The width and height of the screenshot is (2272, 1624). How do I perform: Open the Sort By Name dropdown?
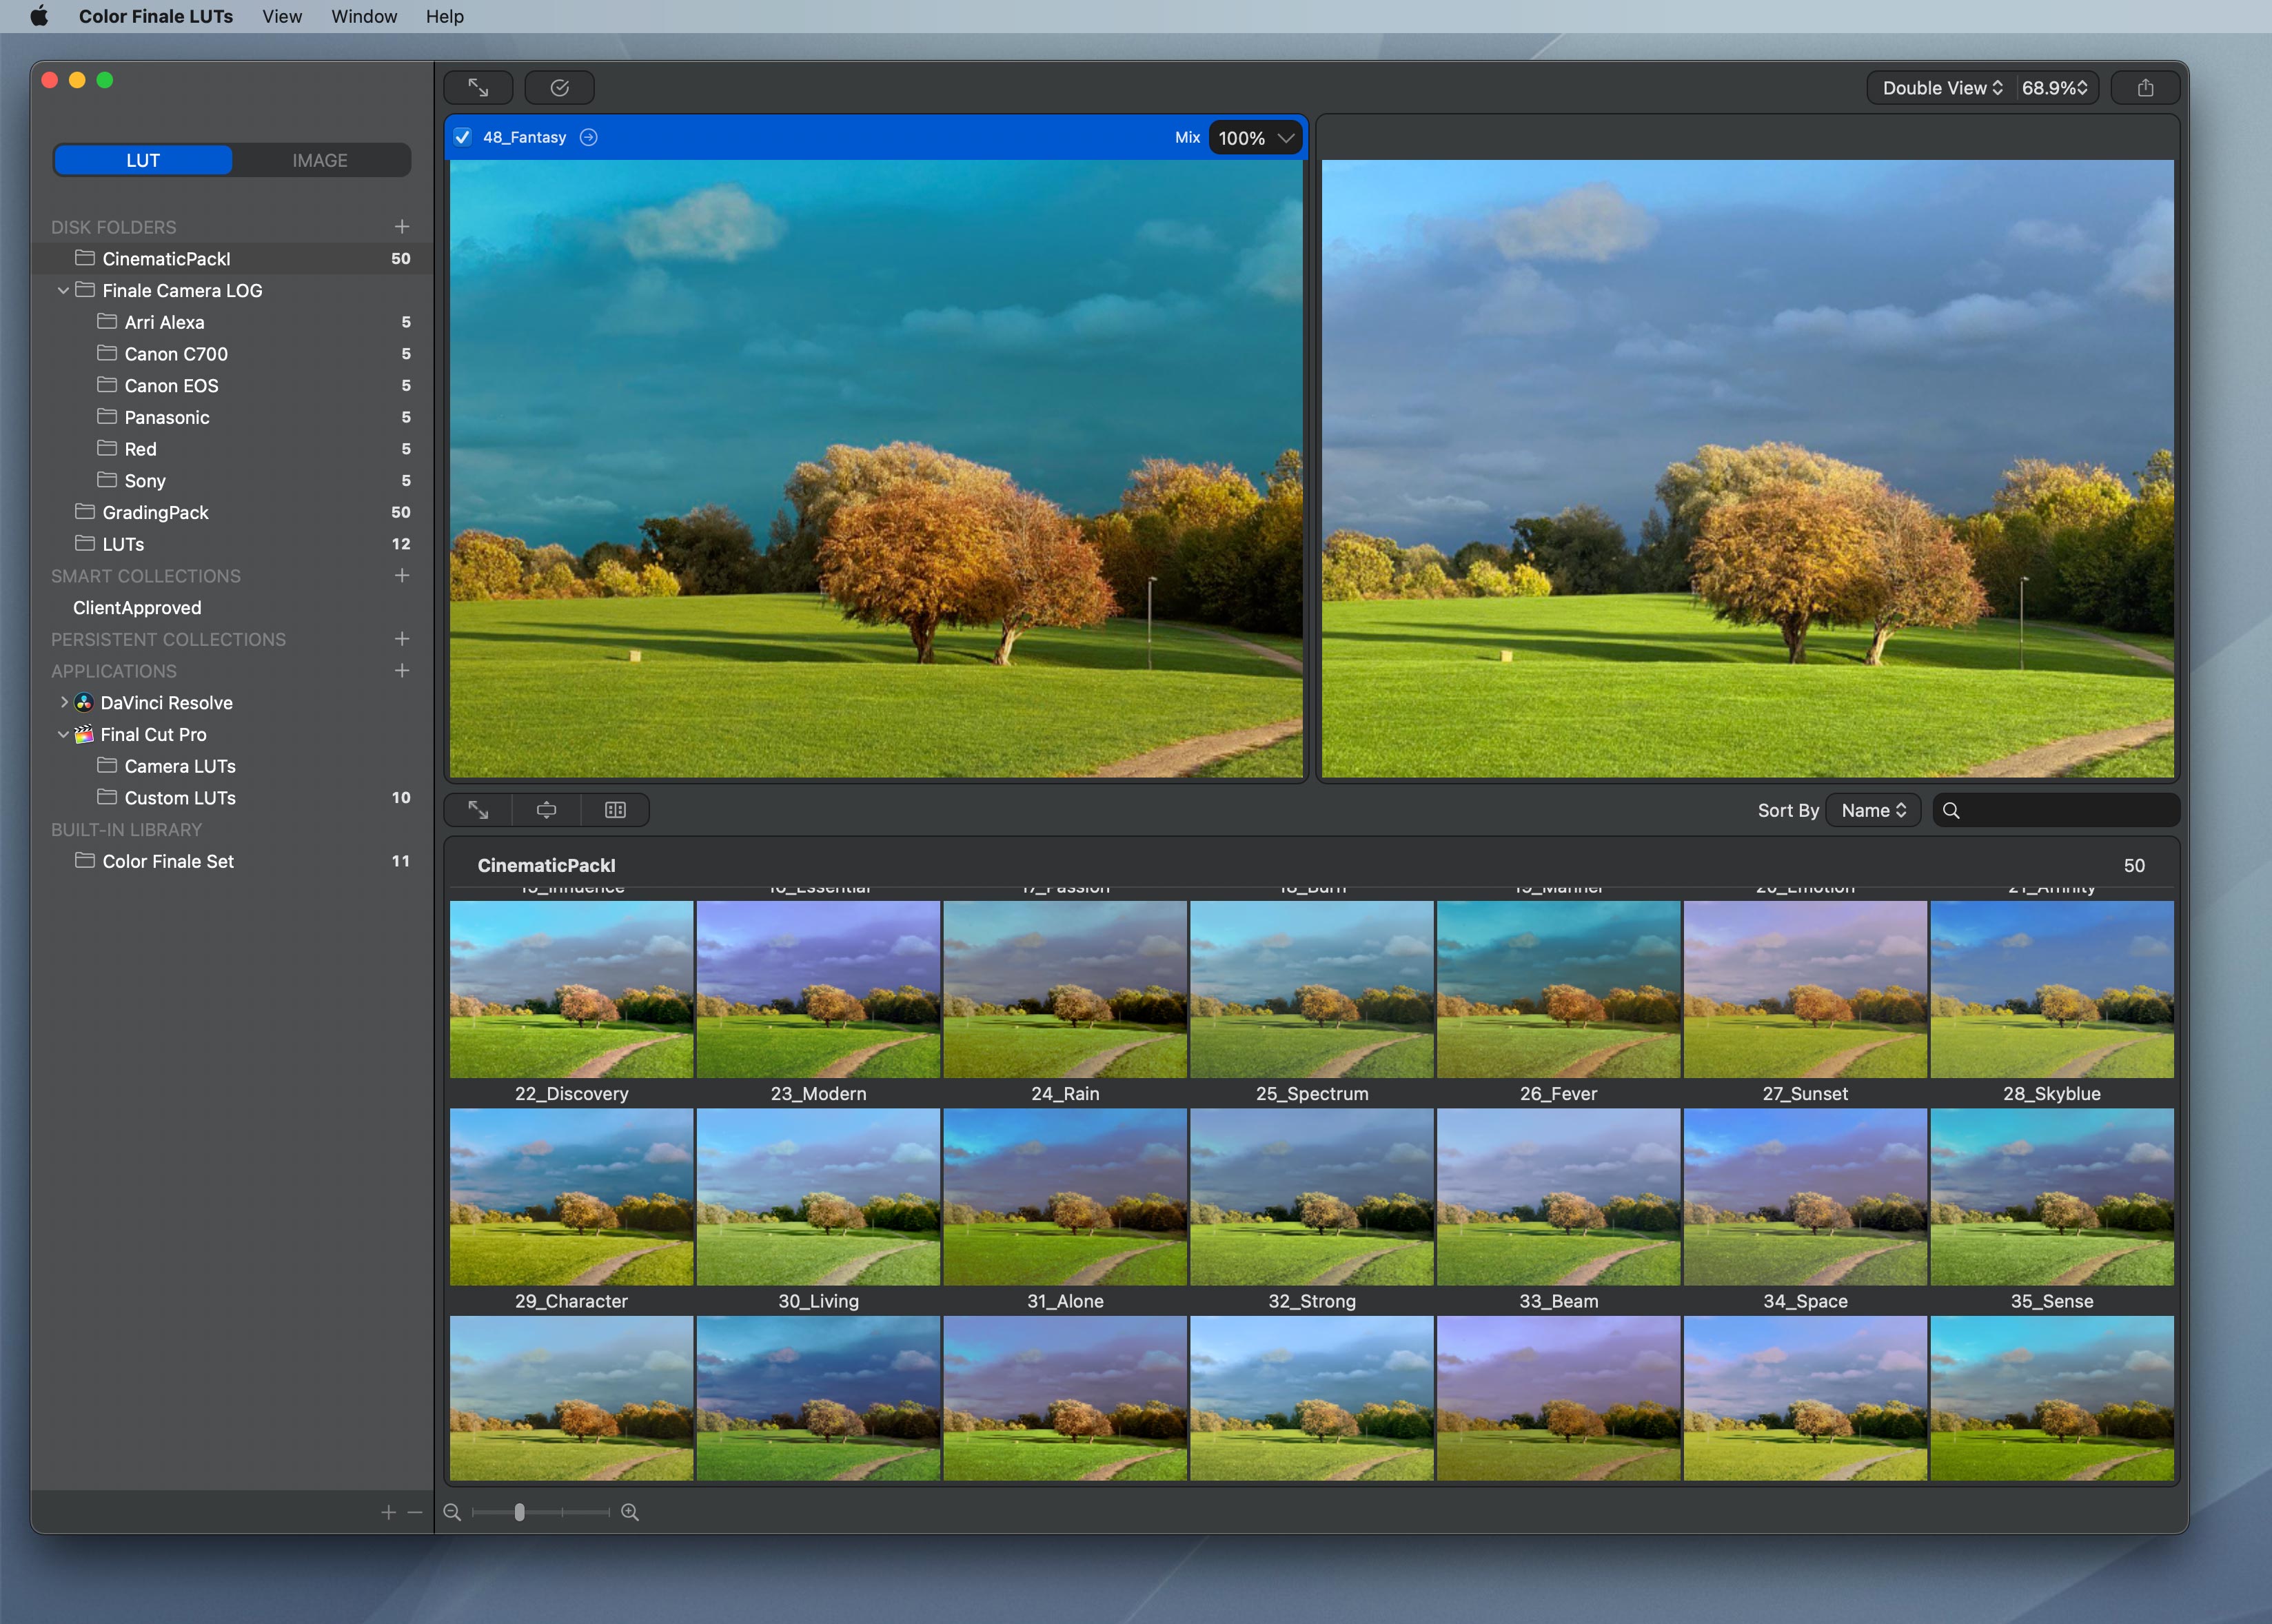(1873, 810)
